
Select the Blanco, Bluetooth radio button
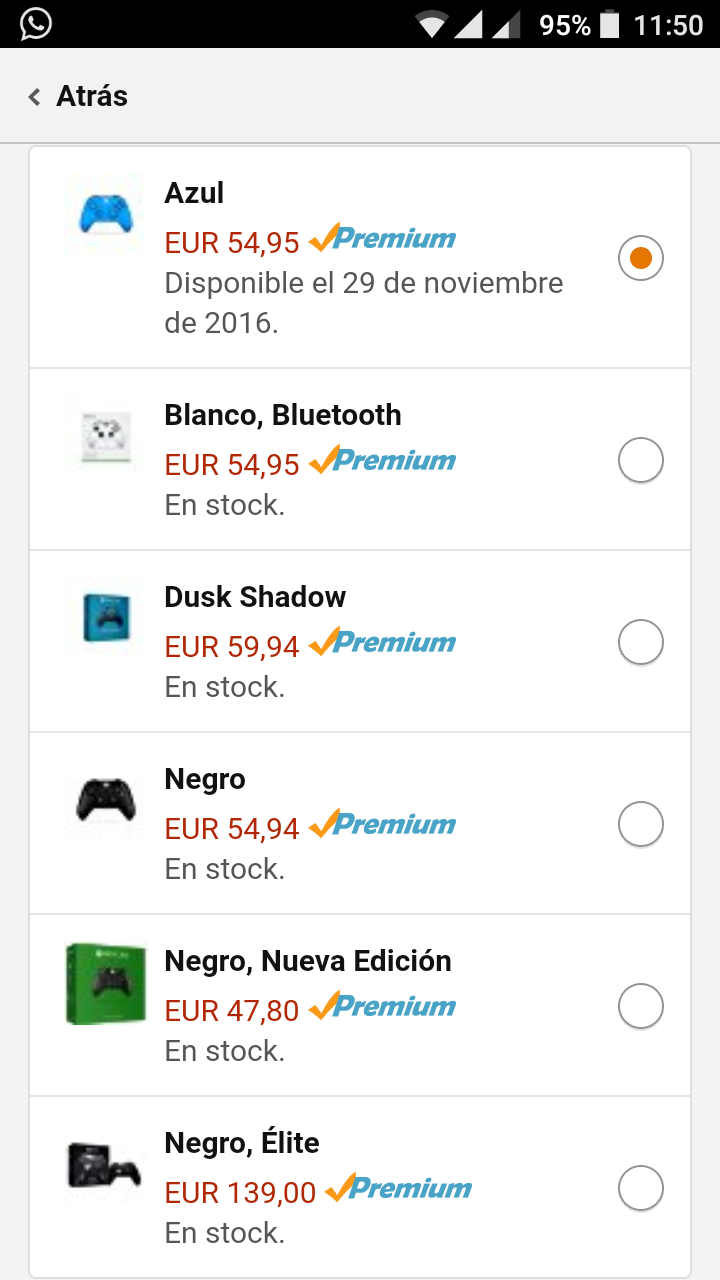(x=641, y=461)
